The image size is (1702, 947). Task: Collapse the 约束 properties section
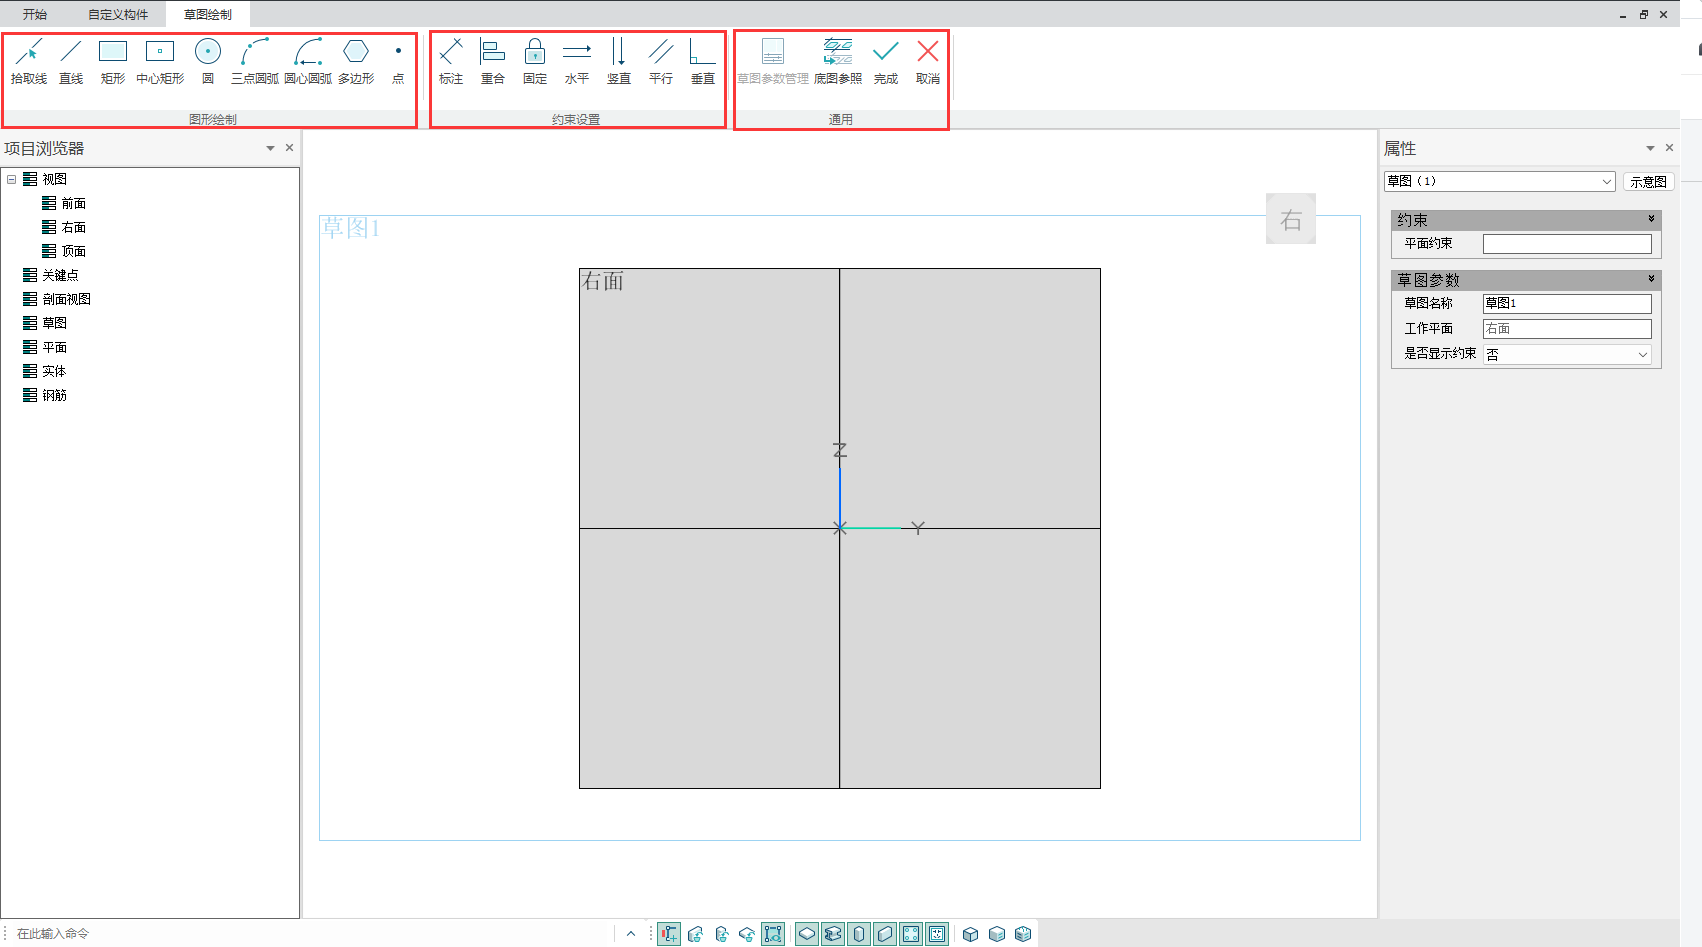[x=1651, y=219]
